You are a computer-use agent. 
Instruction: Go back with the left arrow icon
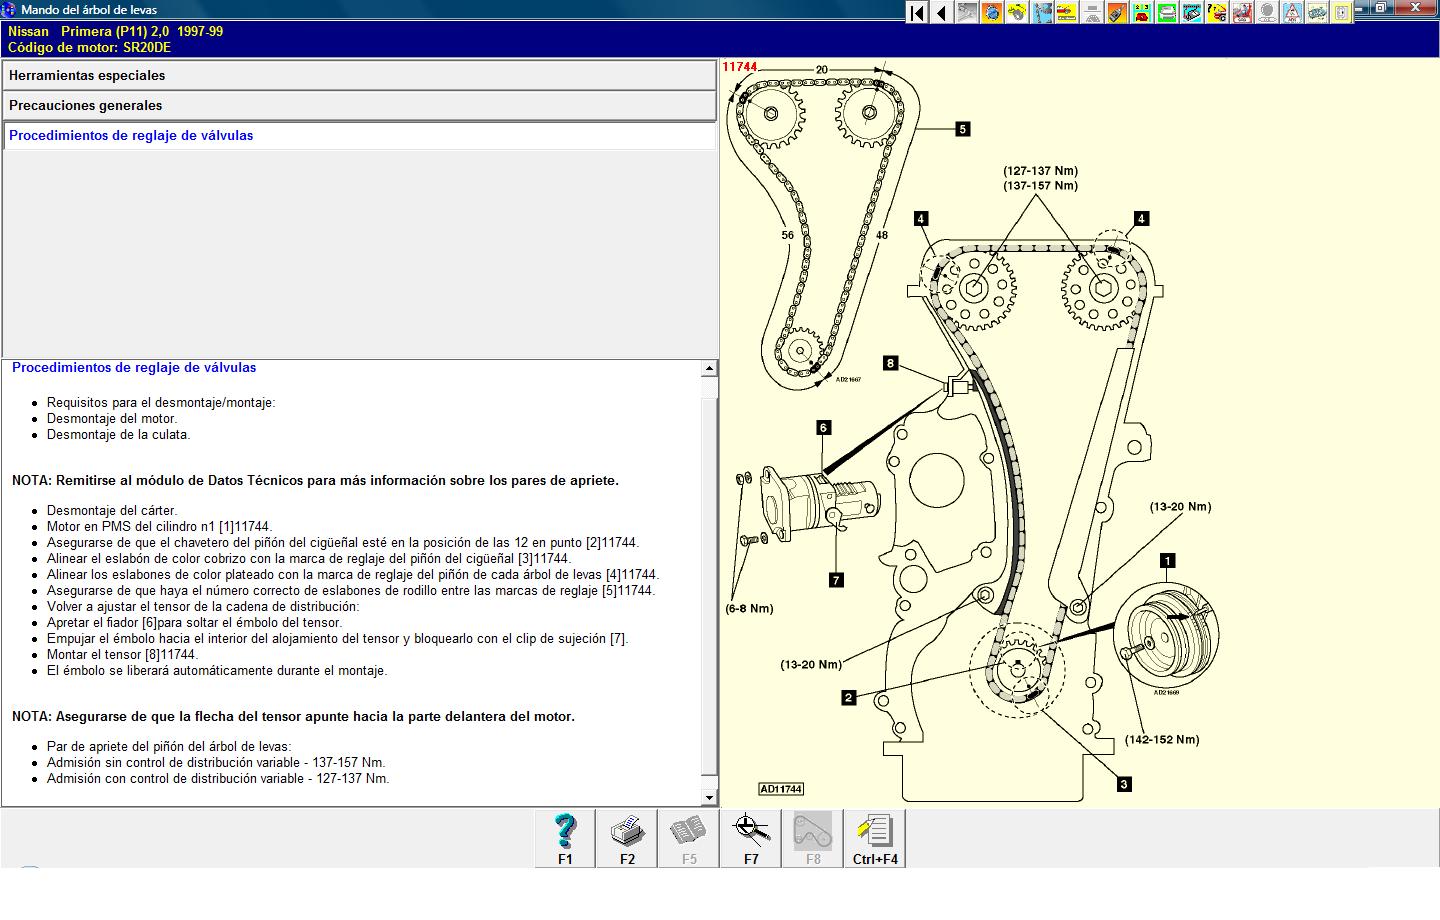[941, 13]
